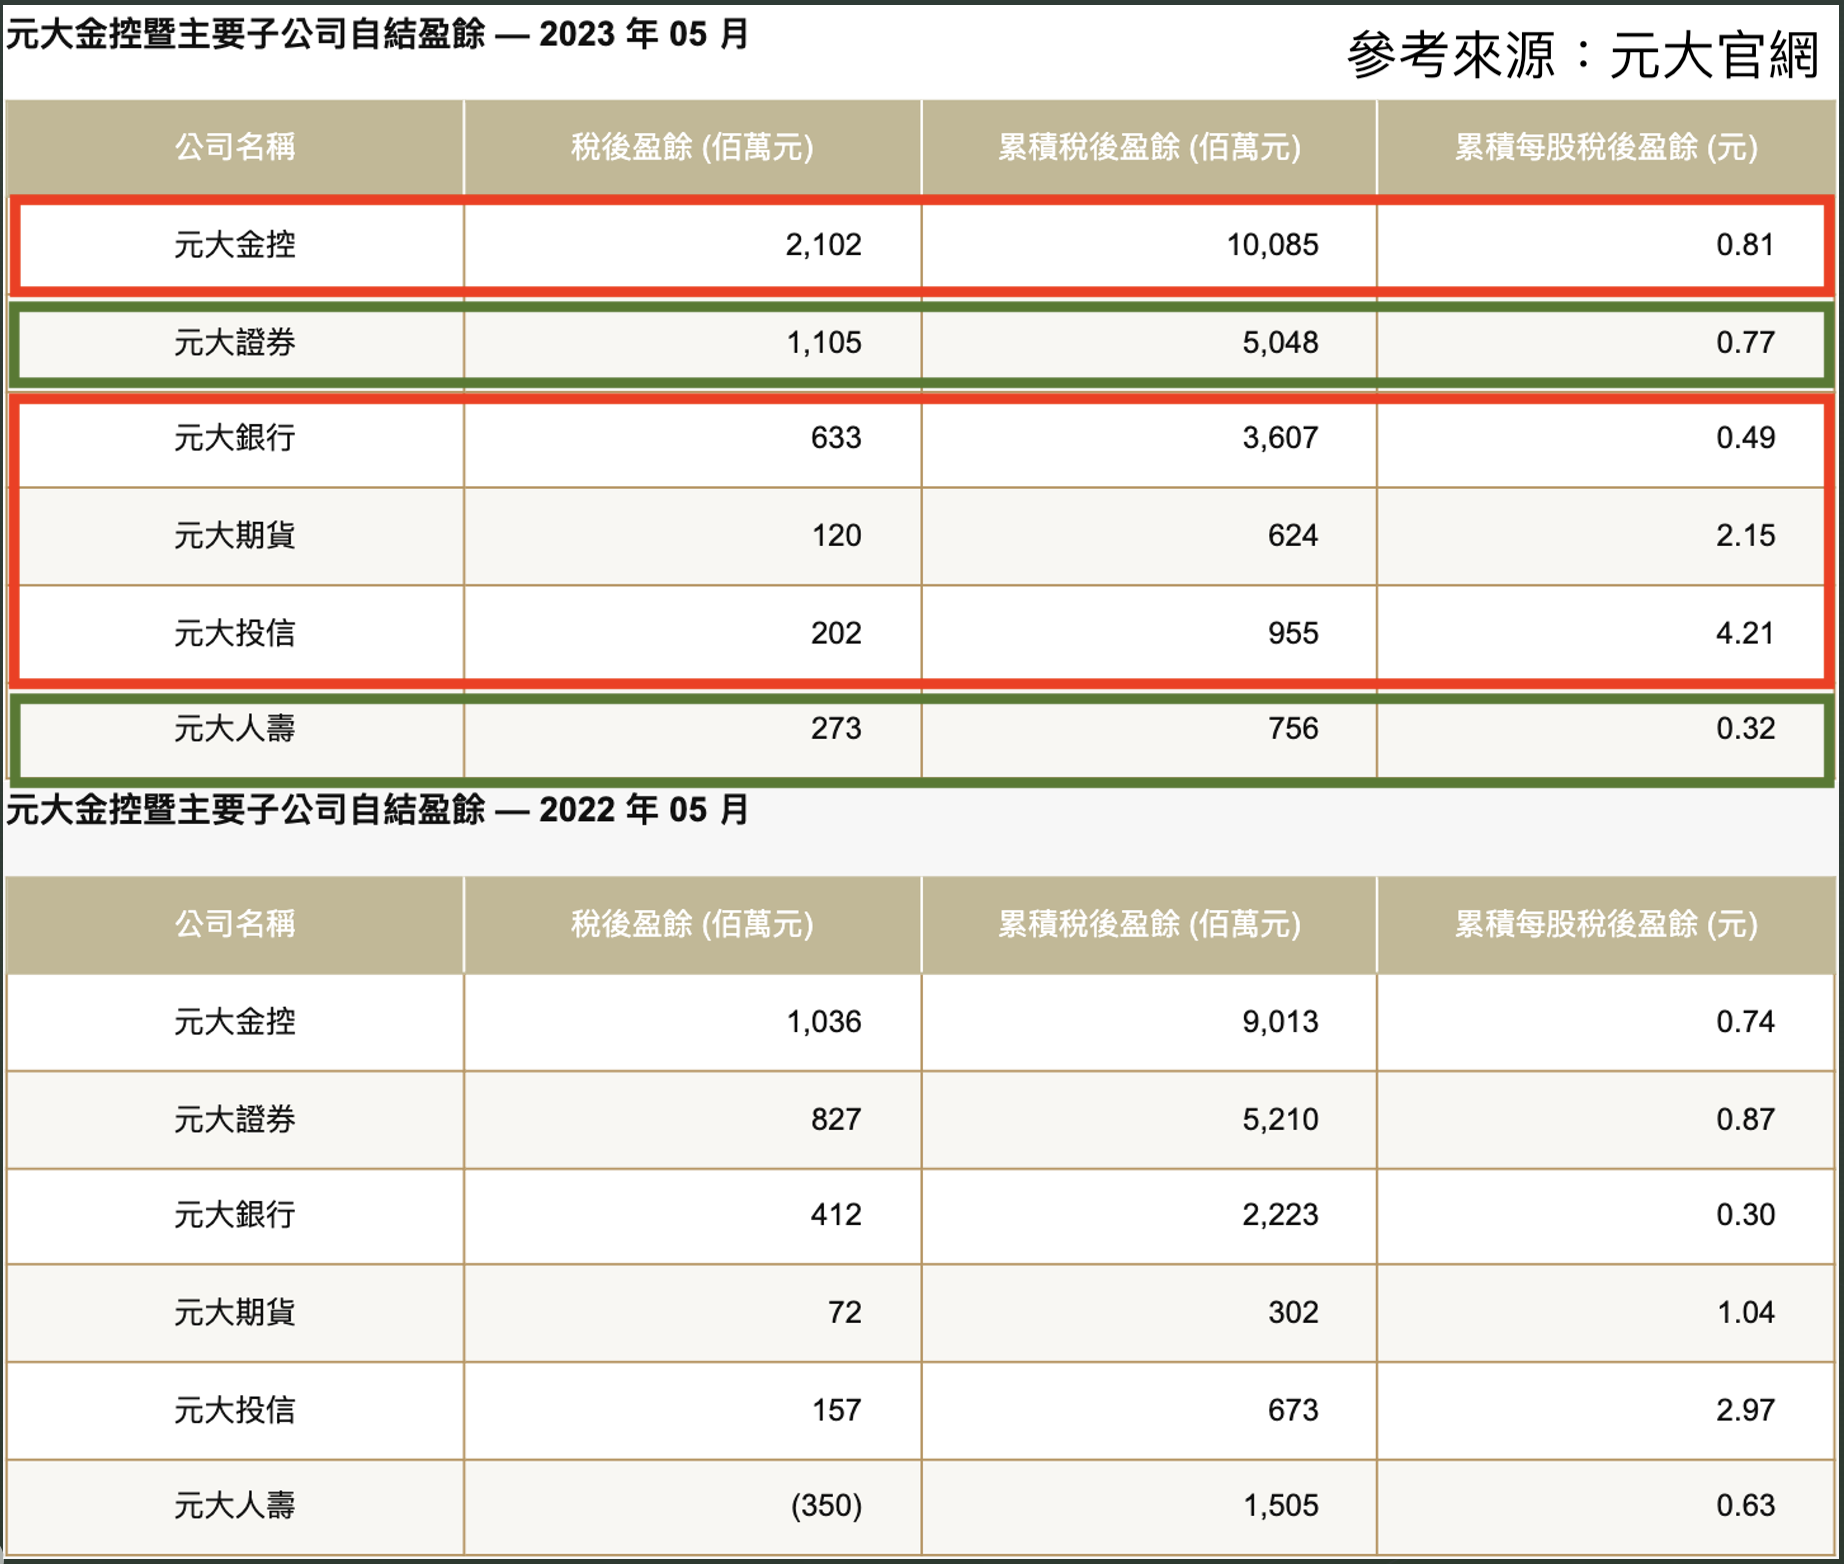Viewport: 1844px width, 1564px height.
Task: Click the EPS value 0.30
Action: point(1746,1215)
